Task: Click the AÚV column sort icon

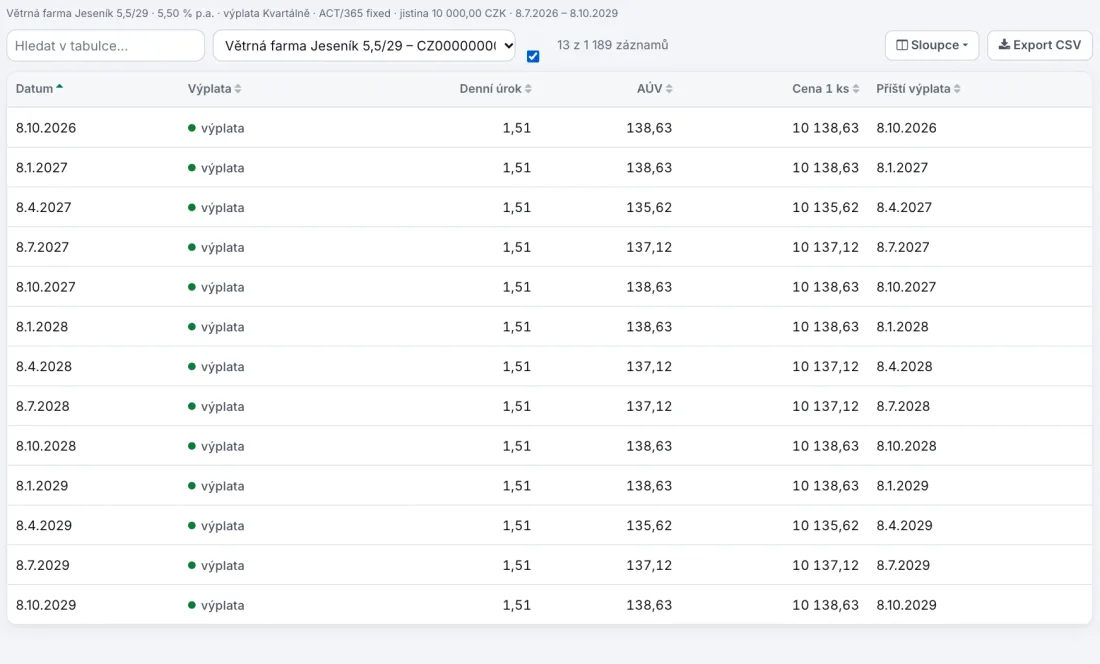Action: pyautogui.click(x=669, y=89)
